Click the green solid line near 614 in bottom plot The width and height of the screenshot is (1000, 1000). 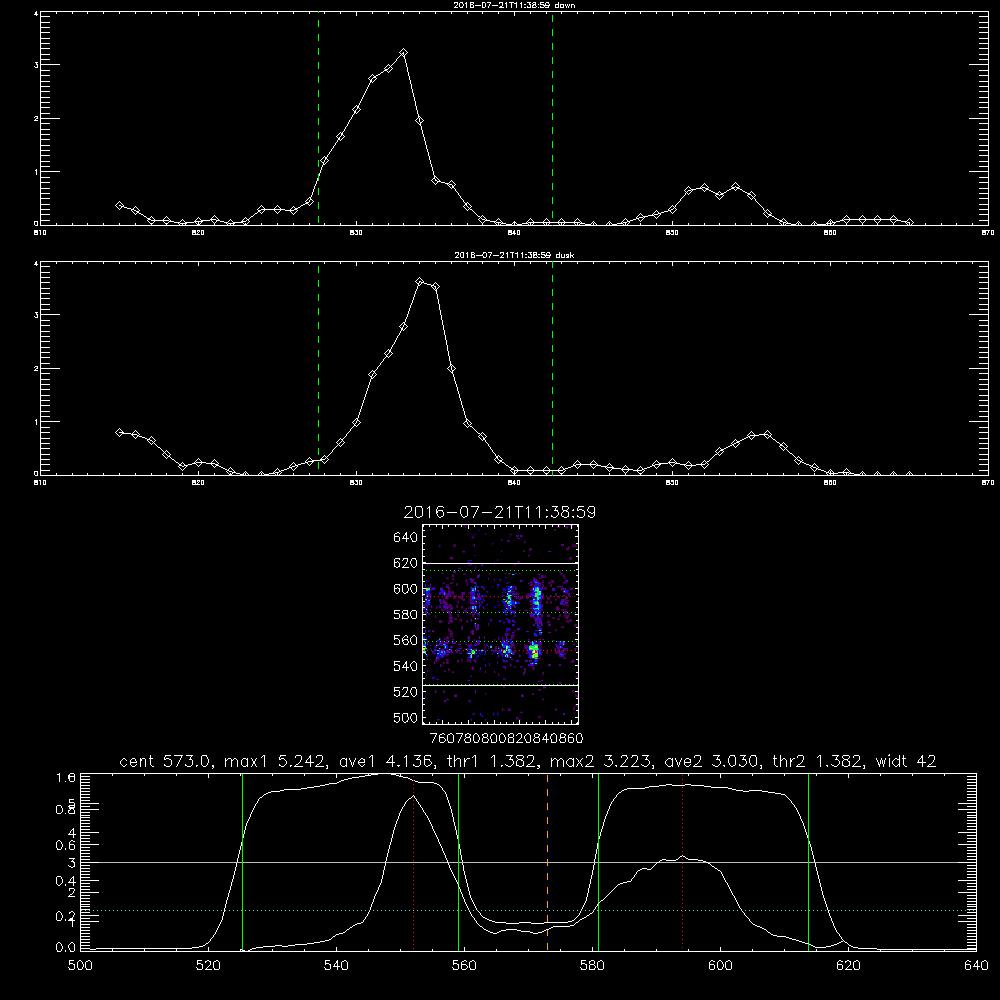pos(808,862)
